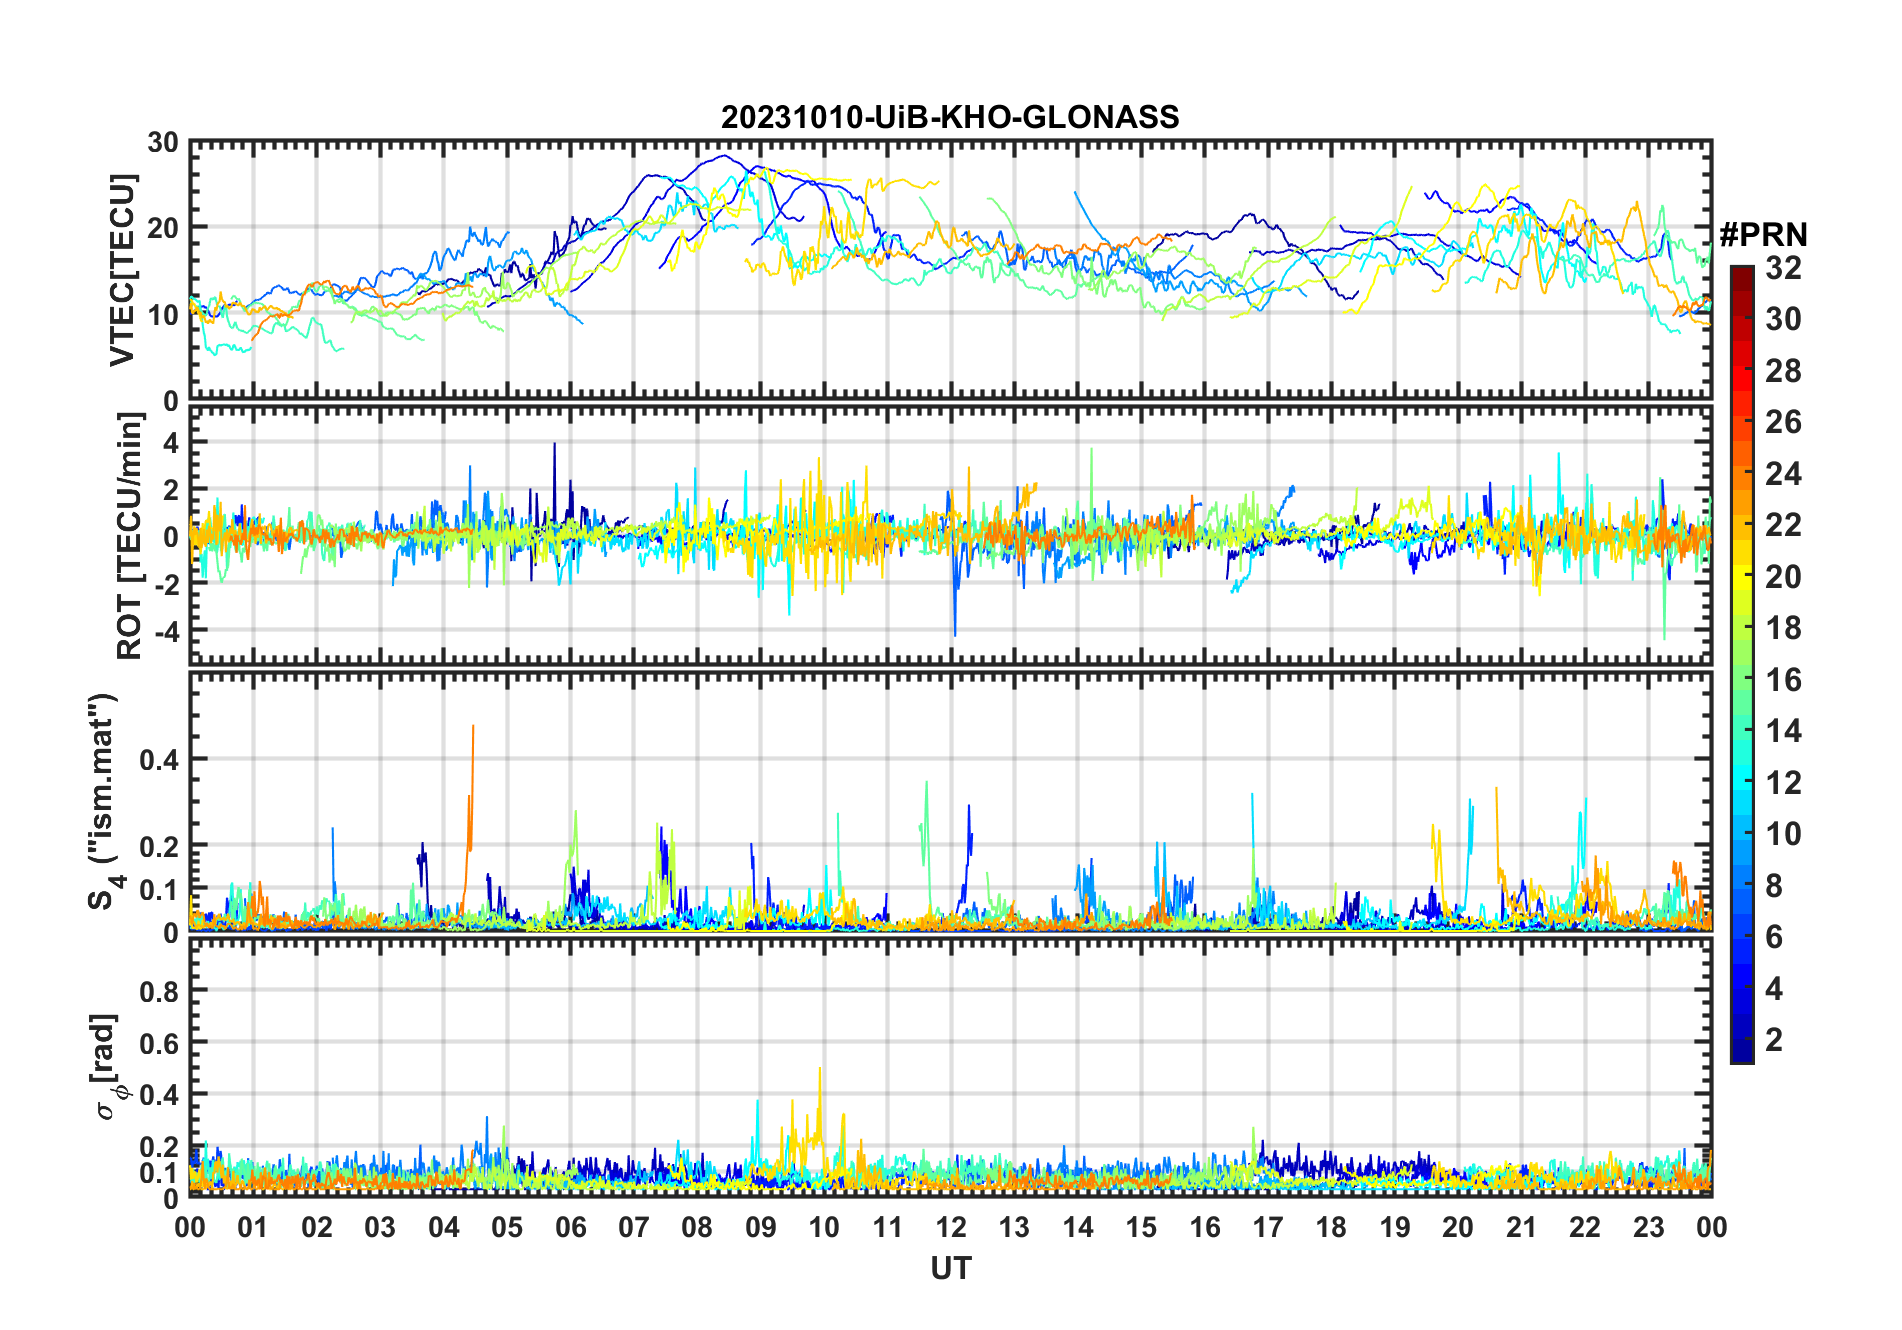Screen dimensions: 1902x1330
Task: Click sigma phi y-axis tick value 0.8
Action: pyautogui.click(x=159, y=991)
